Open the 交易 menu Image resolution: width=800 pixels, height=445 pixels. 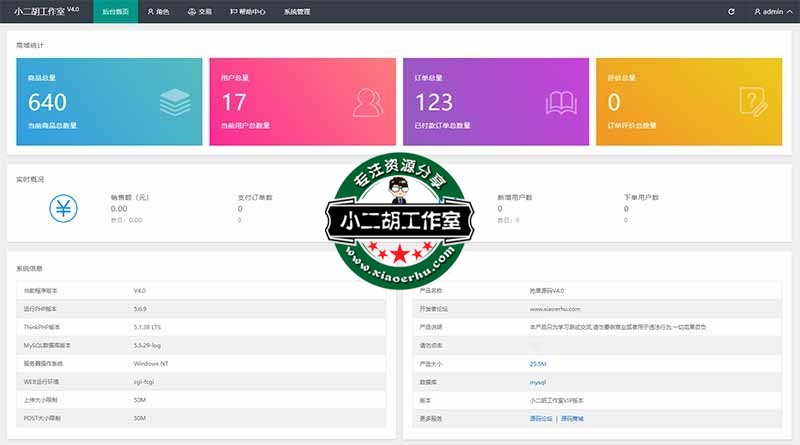click(x=199, y=12)
